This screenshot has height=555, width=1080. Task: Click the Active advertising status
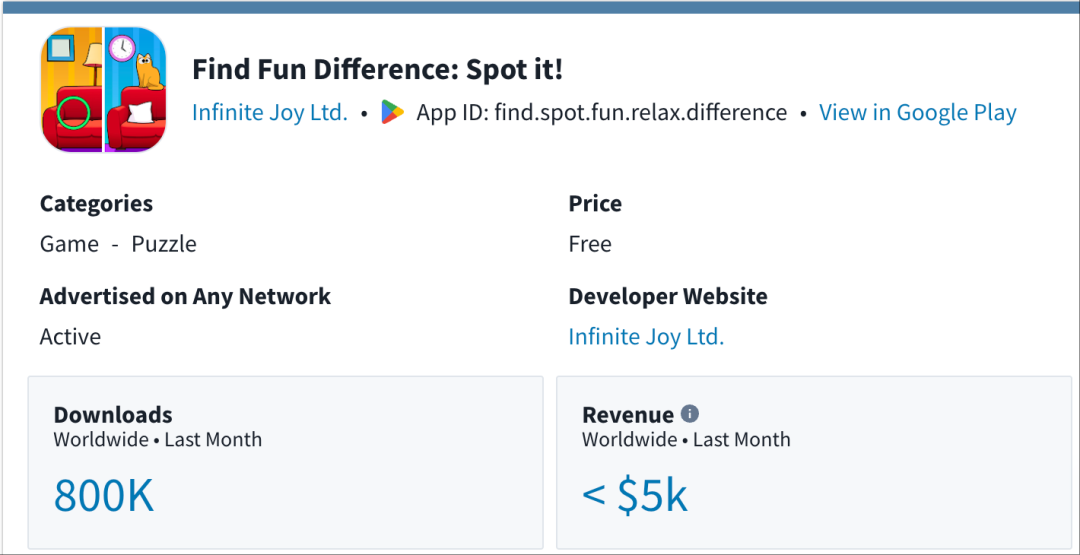pos(70,337)
